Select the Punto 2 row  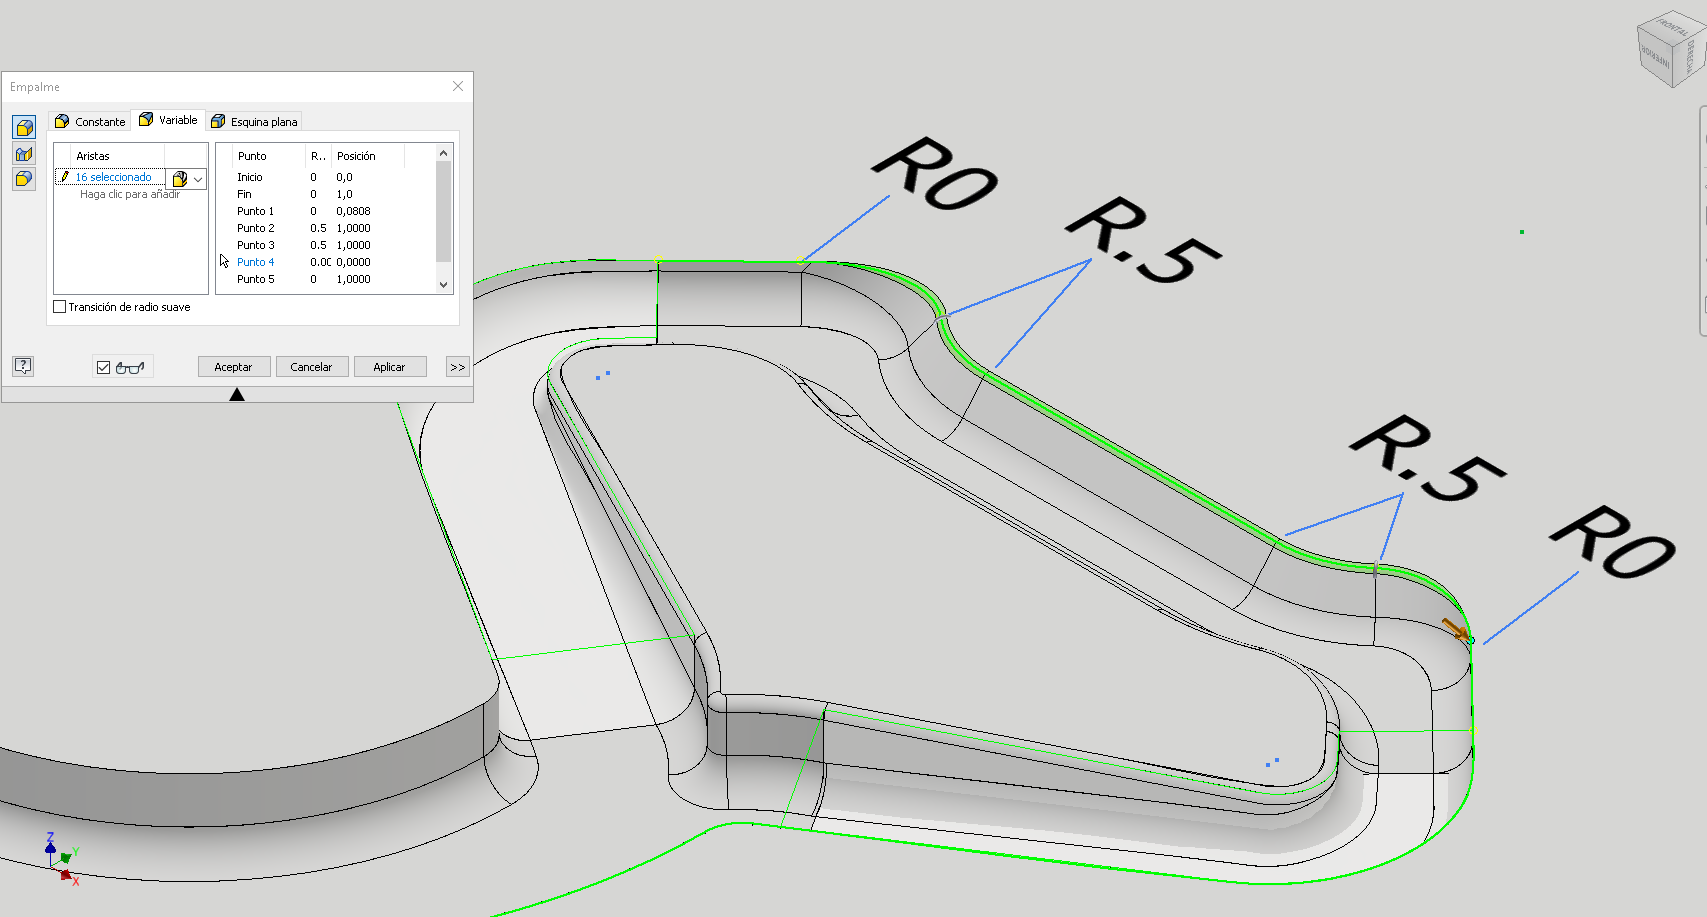326,228
